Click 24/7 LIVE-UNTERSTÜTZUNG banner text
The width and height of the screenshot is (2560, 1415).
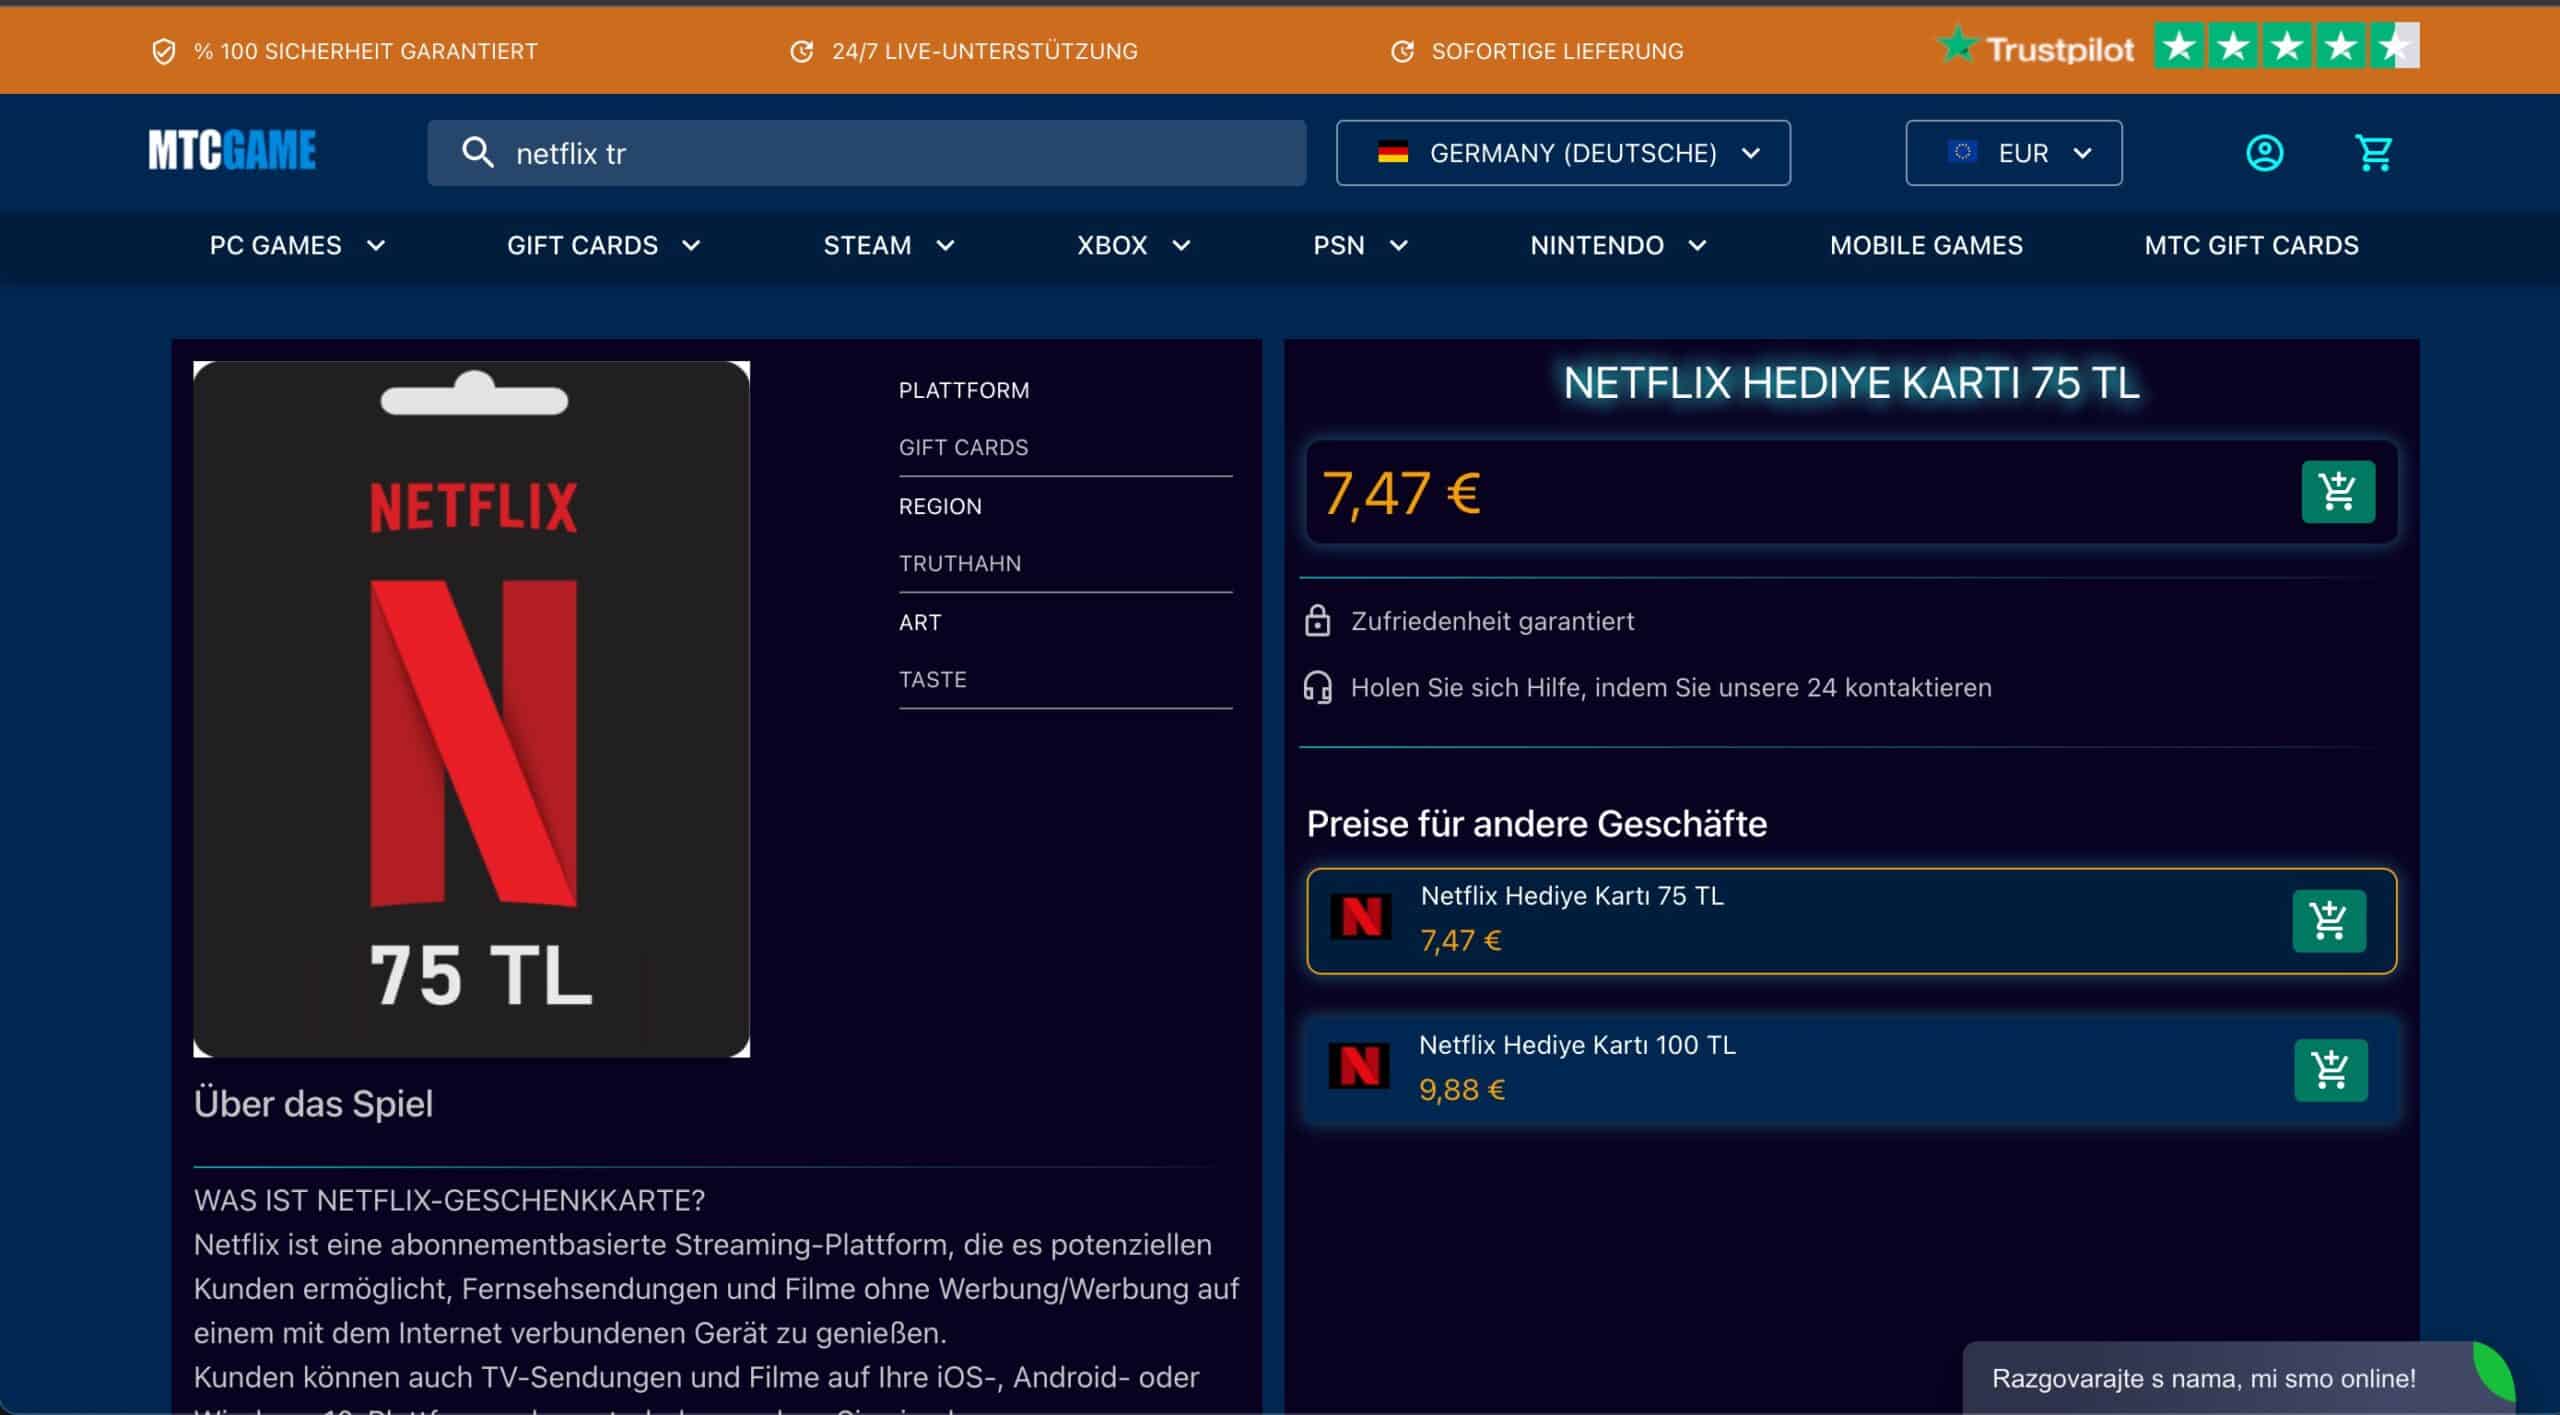984,51
